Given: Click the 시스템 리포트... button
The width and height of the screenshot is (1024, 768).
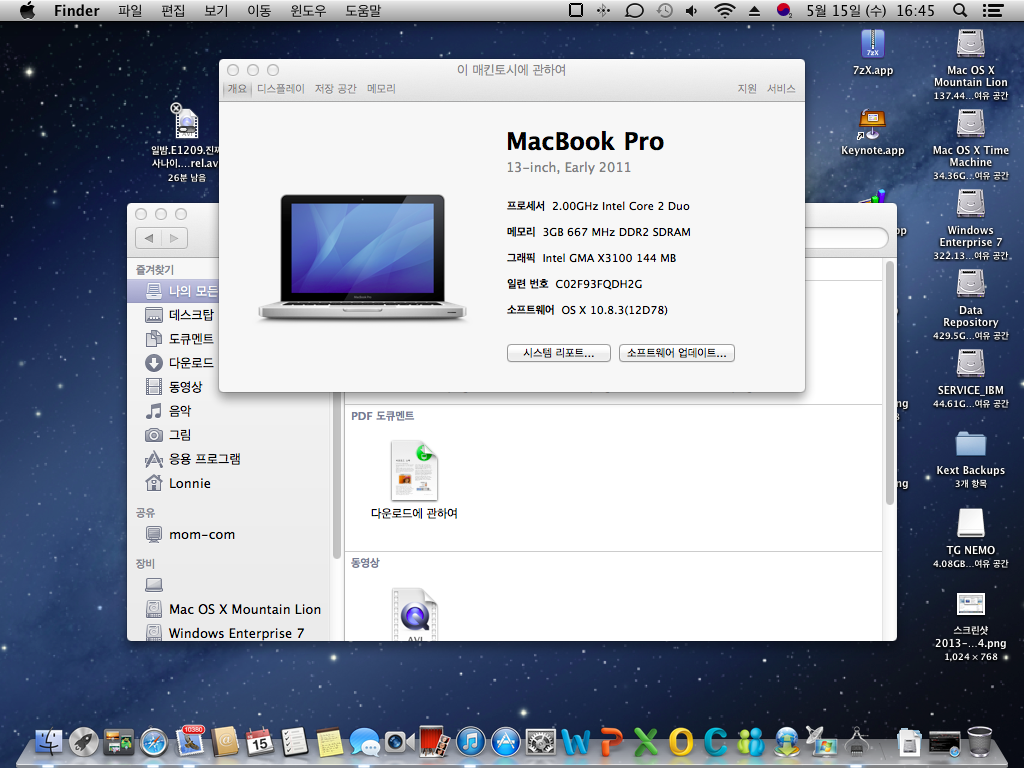Looking at the screenshot, I should tap(558, 353).
